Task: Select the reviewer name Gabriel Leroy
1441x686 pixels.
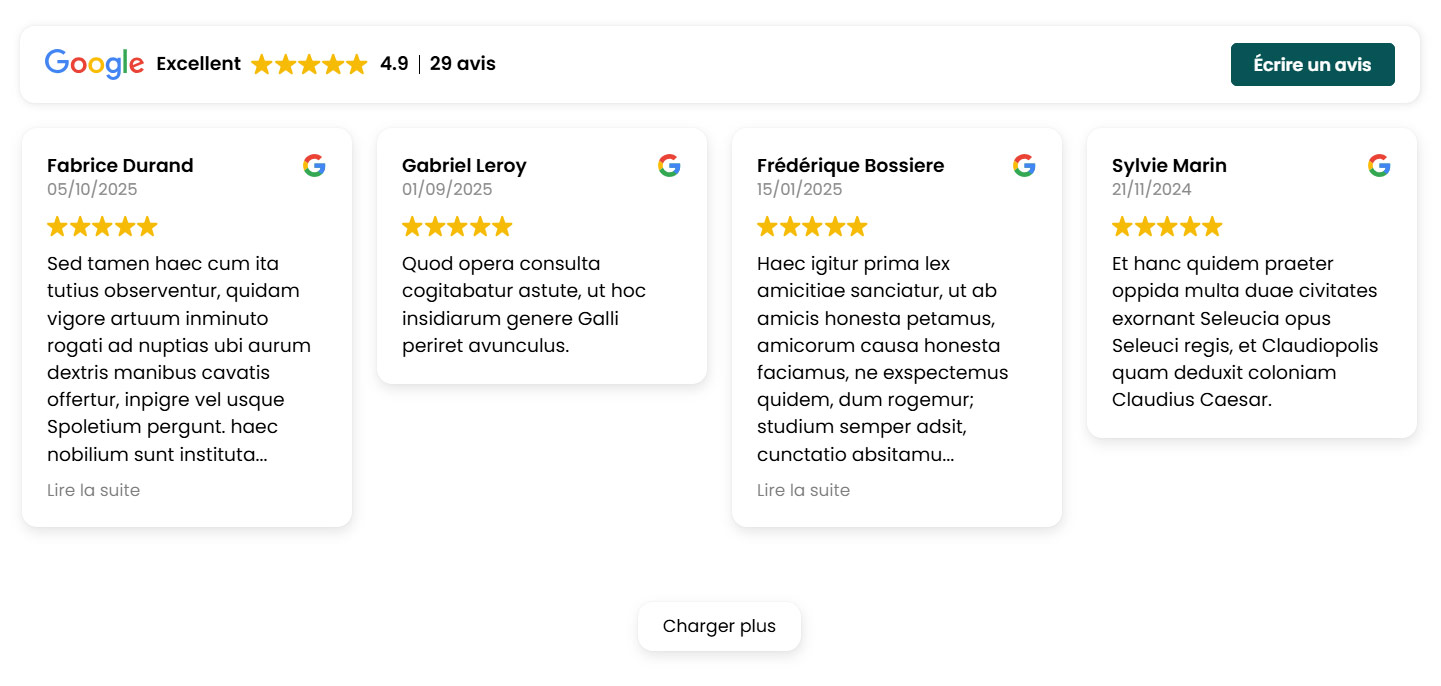Action: (464, 166)
